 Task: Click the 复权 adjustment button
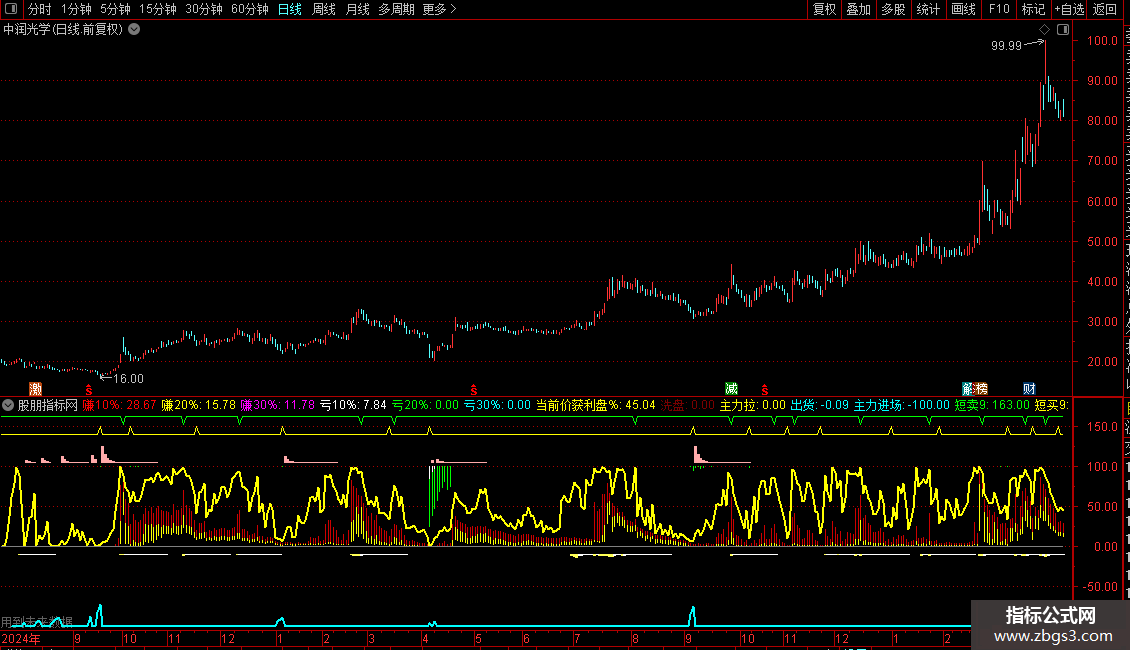pyautogui.click(x=824, y=9)
